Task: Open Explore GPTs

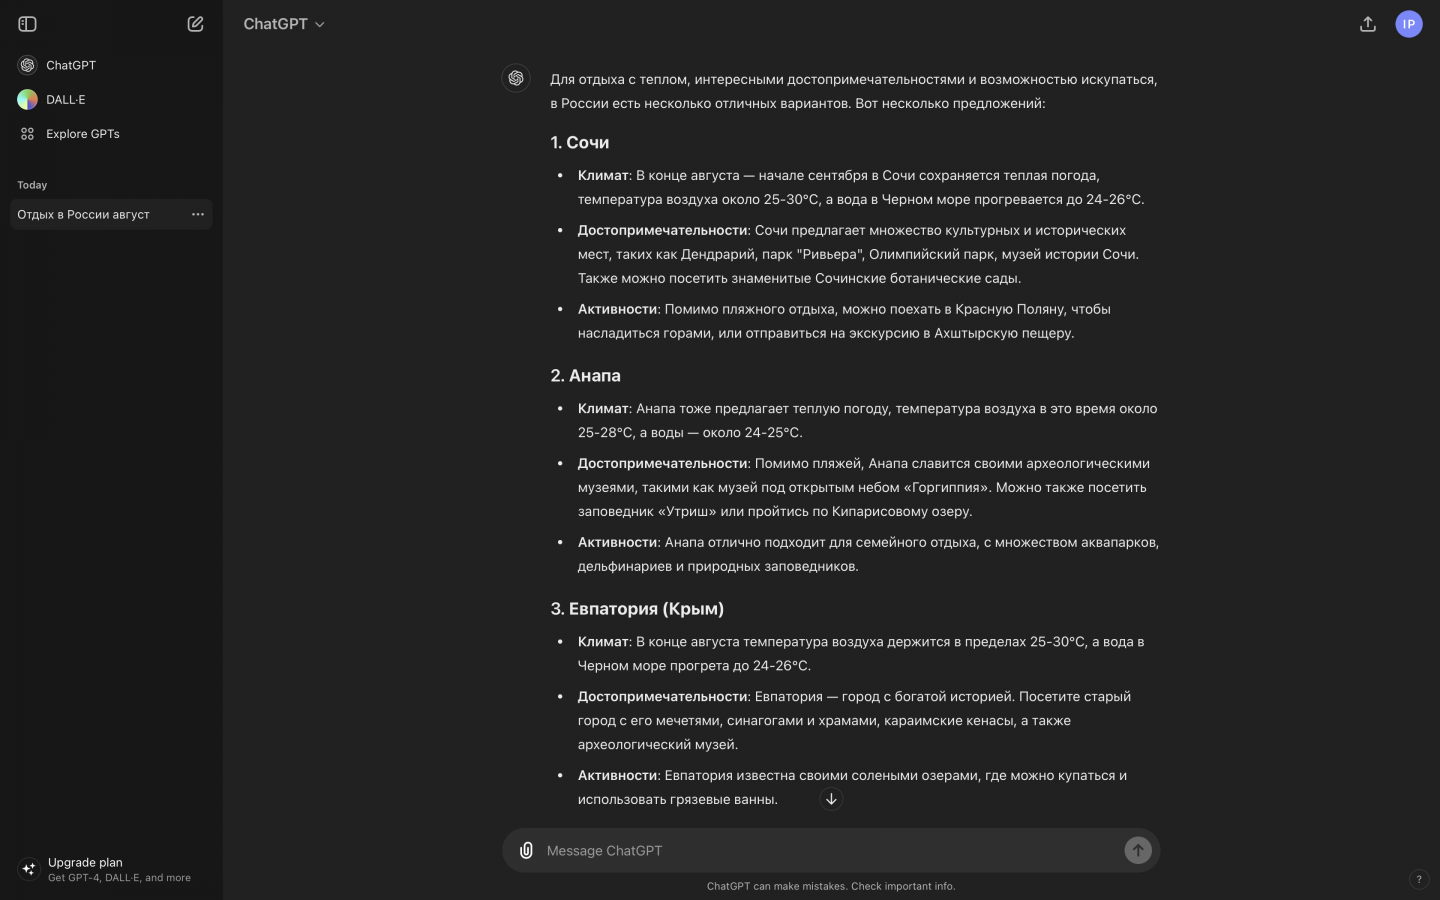Action: tap(83, 133)
